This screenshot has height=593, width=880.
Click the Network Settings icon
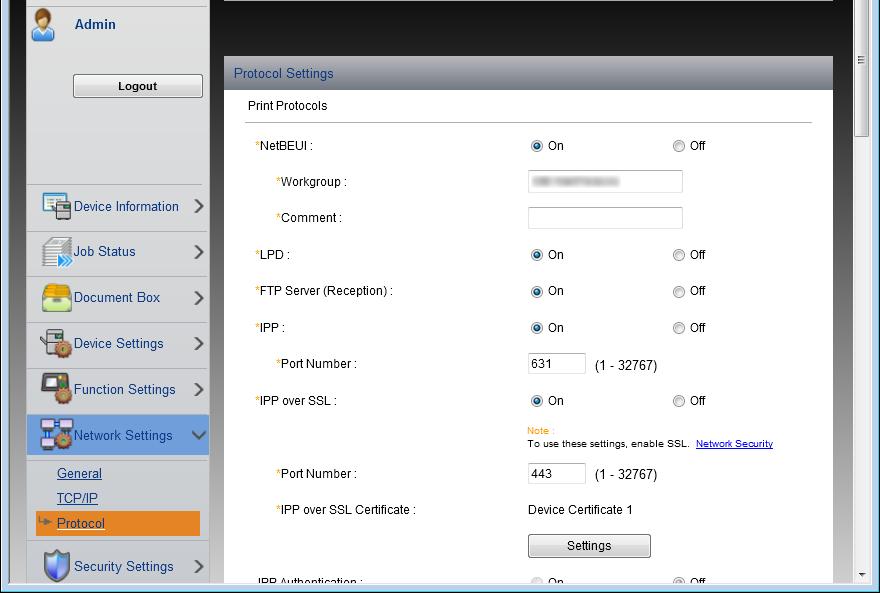[57, 435]
